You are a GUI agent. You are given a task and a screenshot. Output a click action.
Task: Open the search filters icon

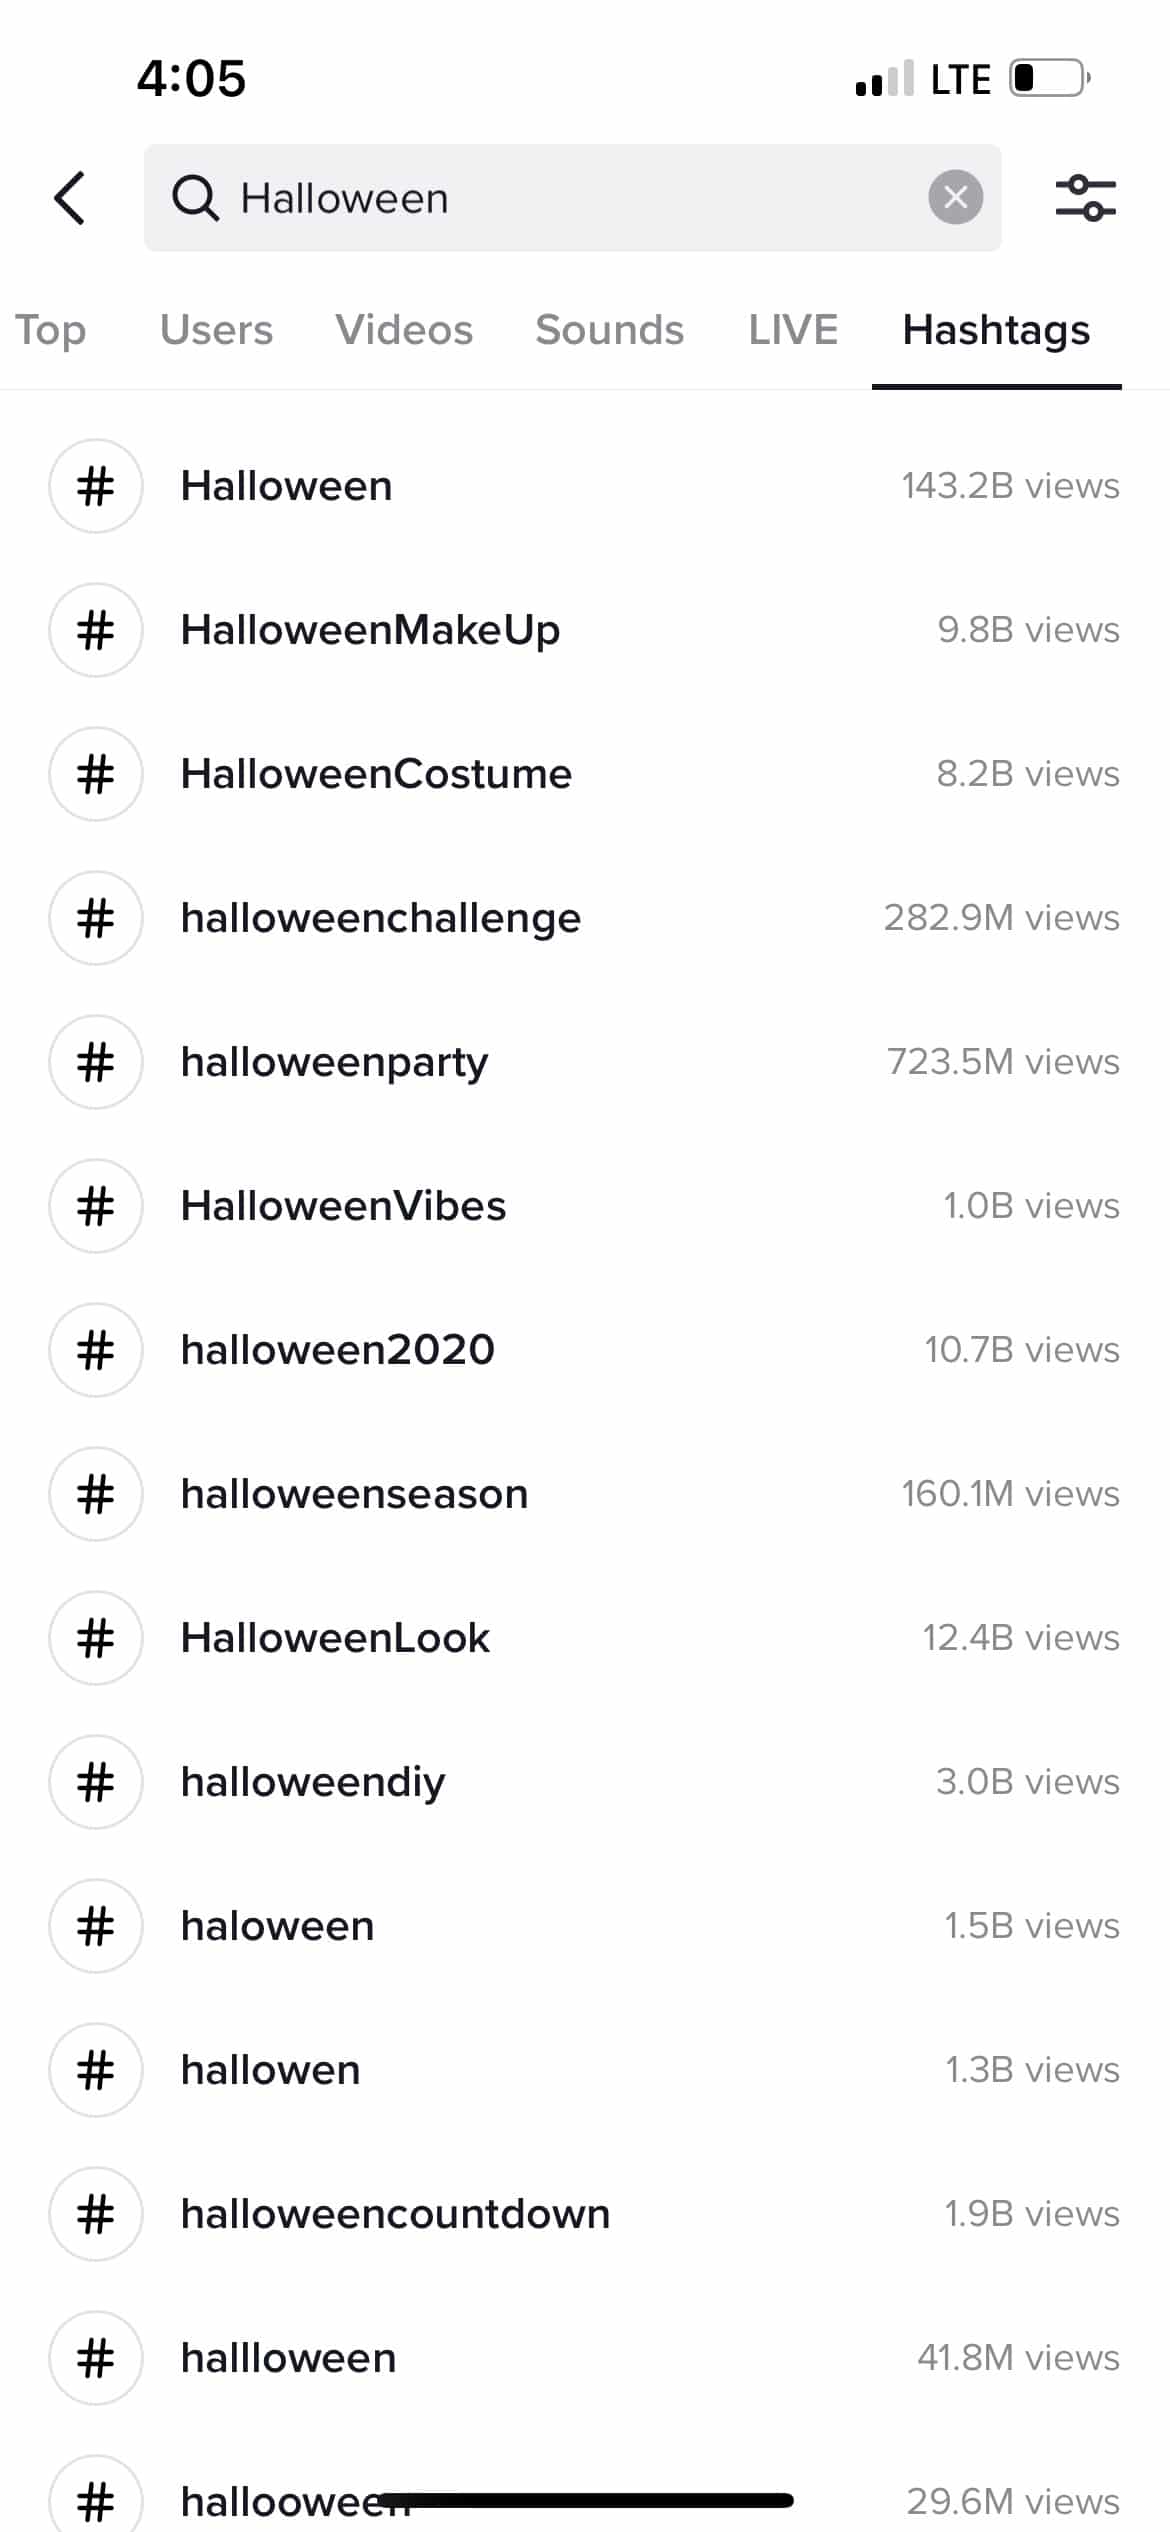pos(1085,198)
